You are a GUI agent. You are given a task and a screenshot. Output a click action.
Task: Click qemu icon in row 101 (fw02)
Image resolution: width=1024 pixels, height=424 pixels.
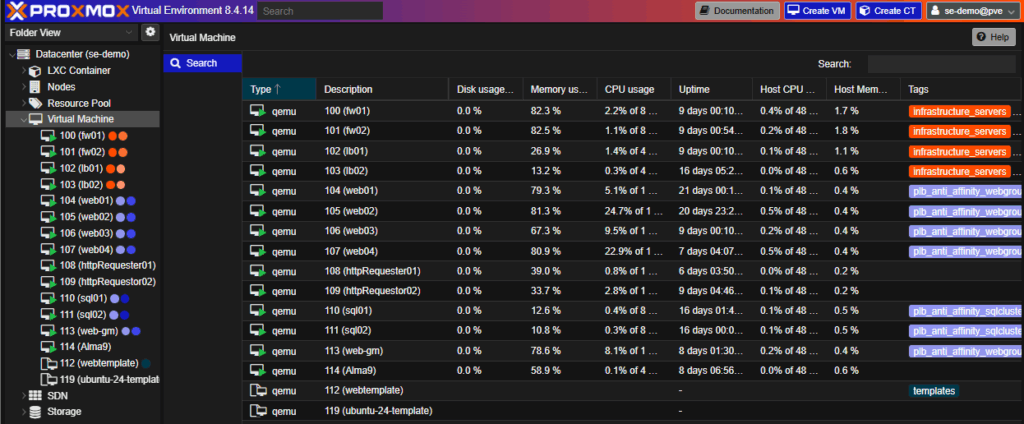coord(259,131)
